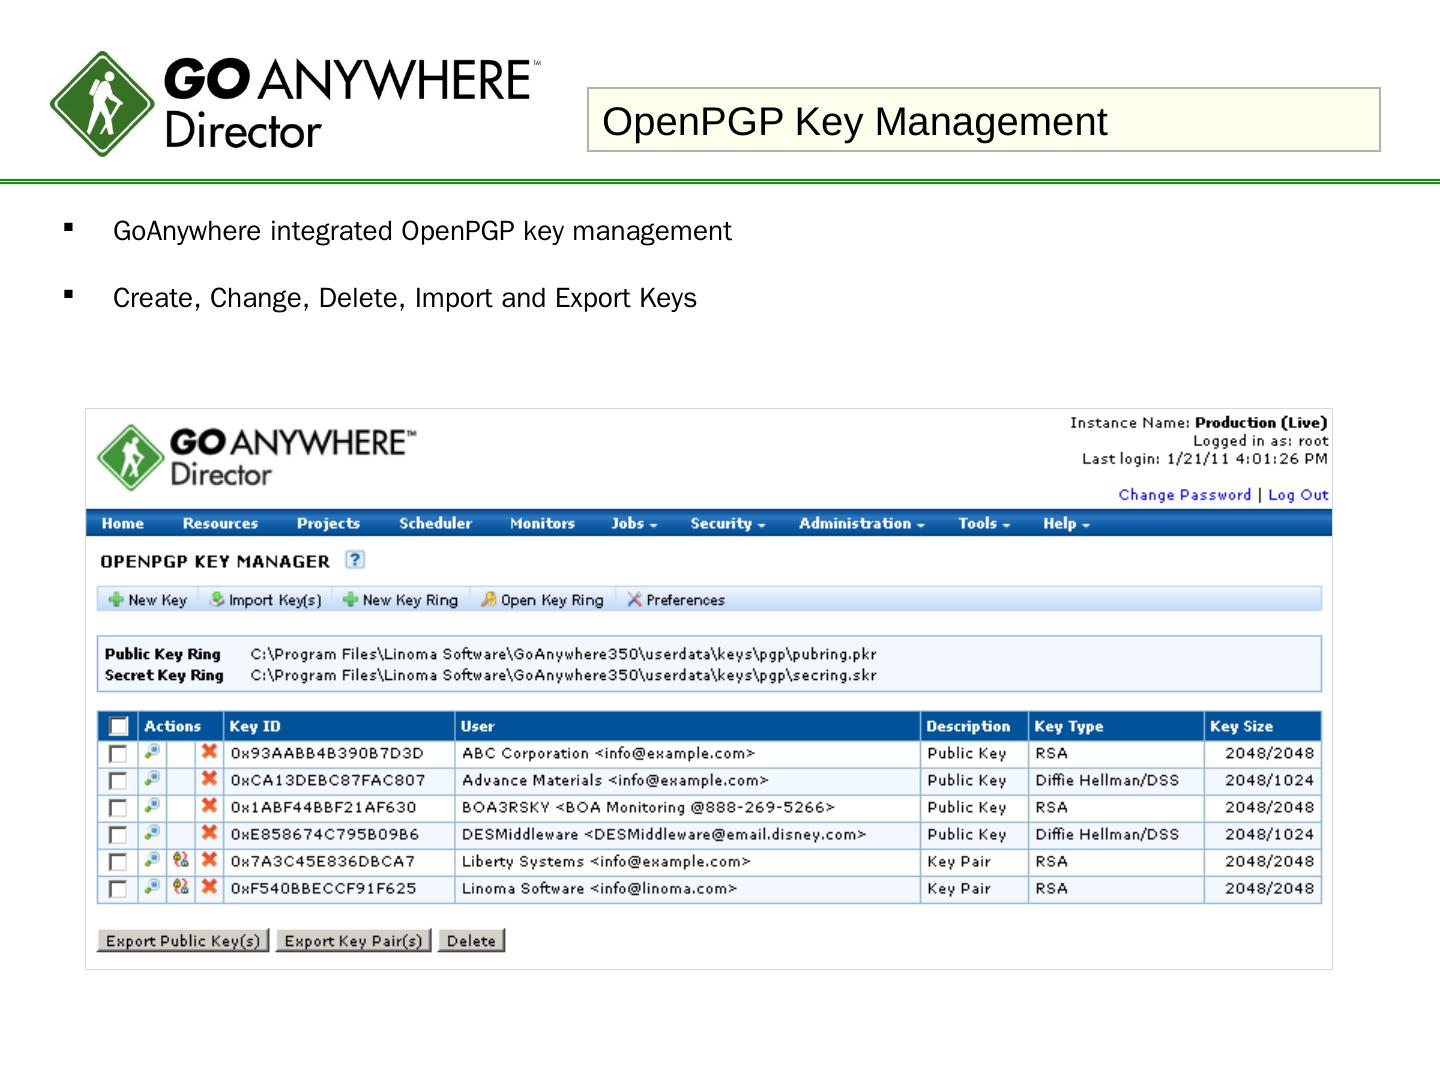Open the Projects page from the navbar
Screen dimensions: 1440x1080
pyautogui.click(x=328, y=523)
